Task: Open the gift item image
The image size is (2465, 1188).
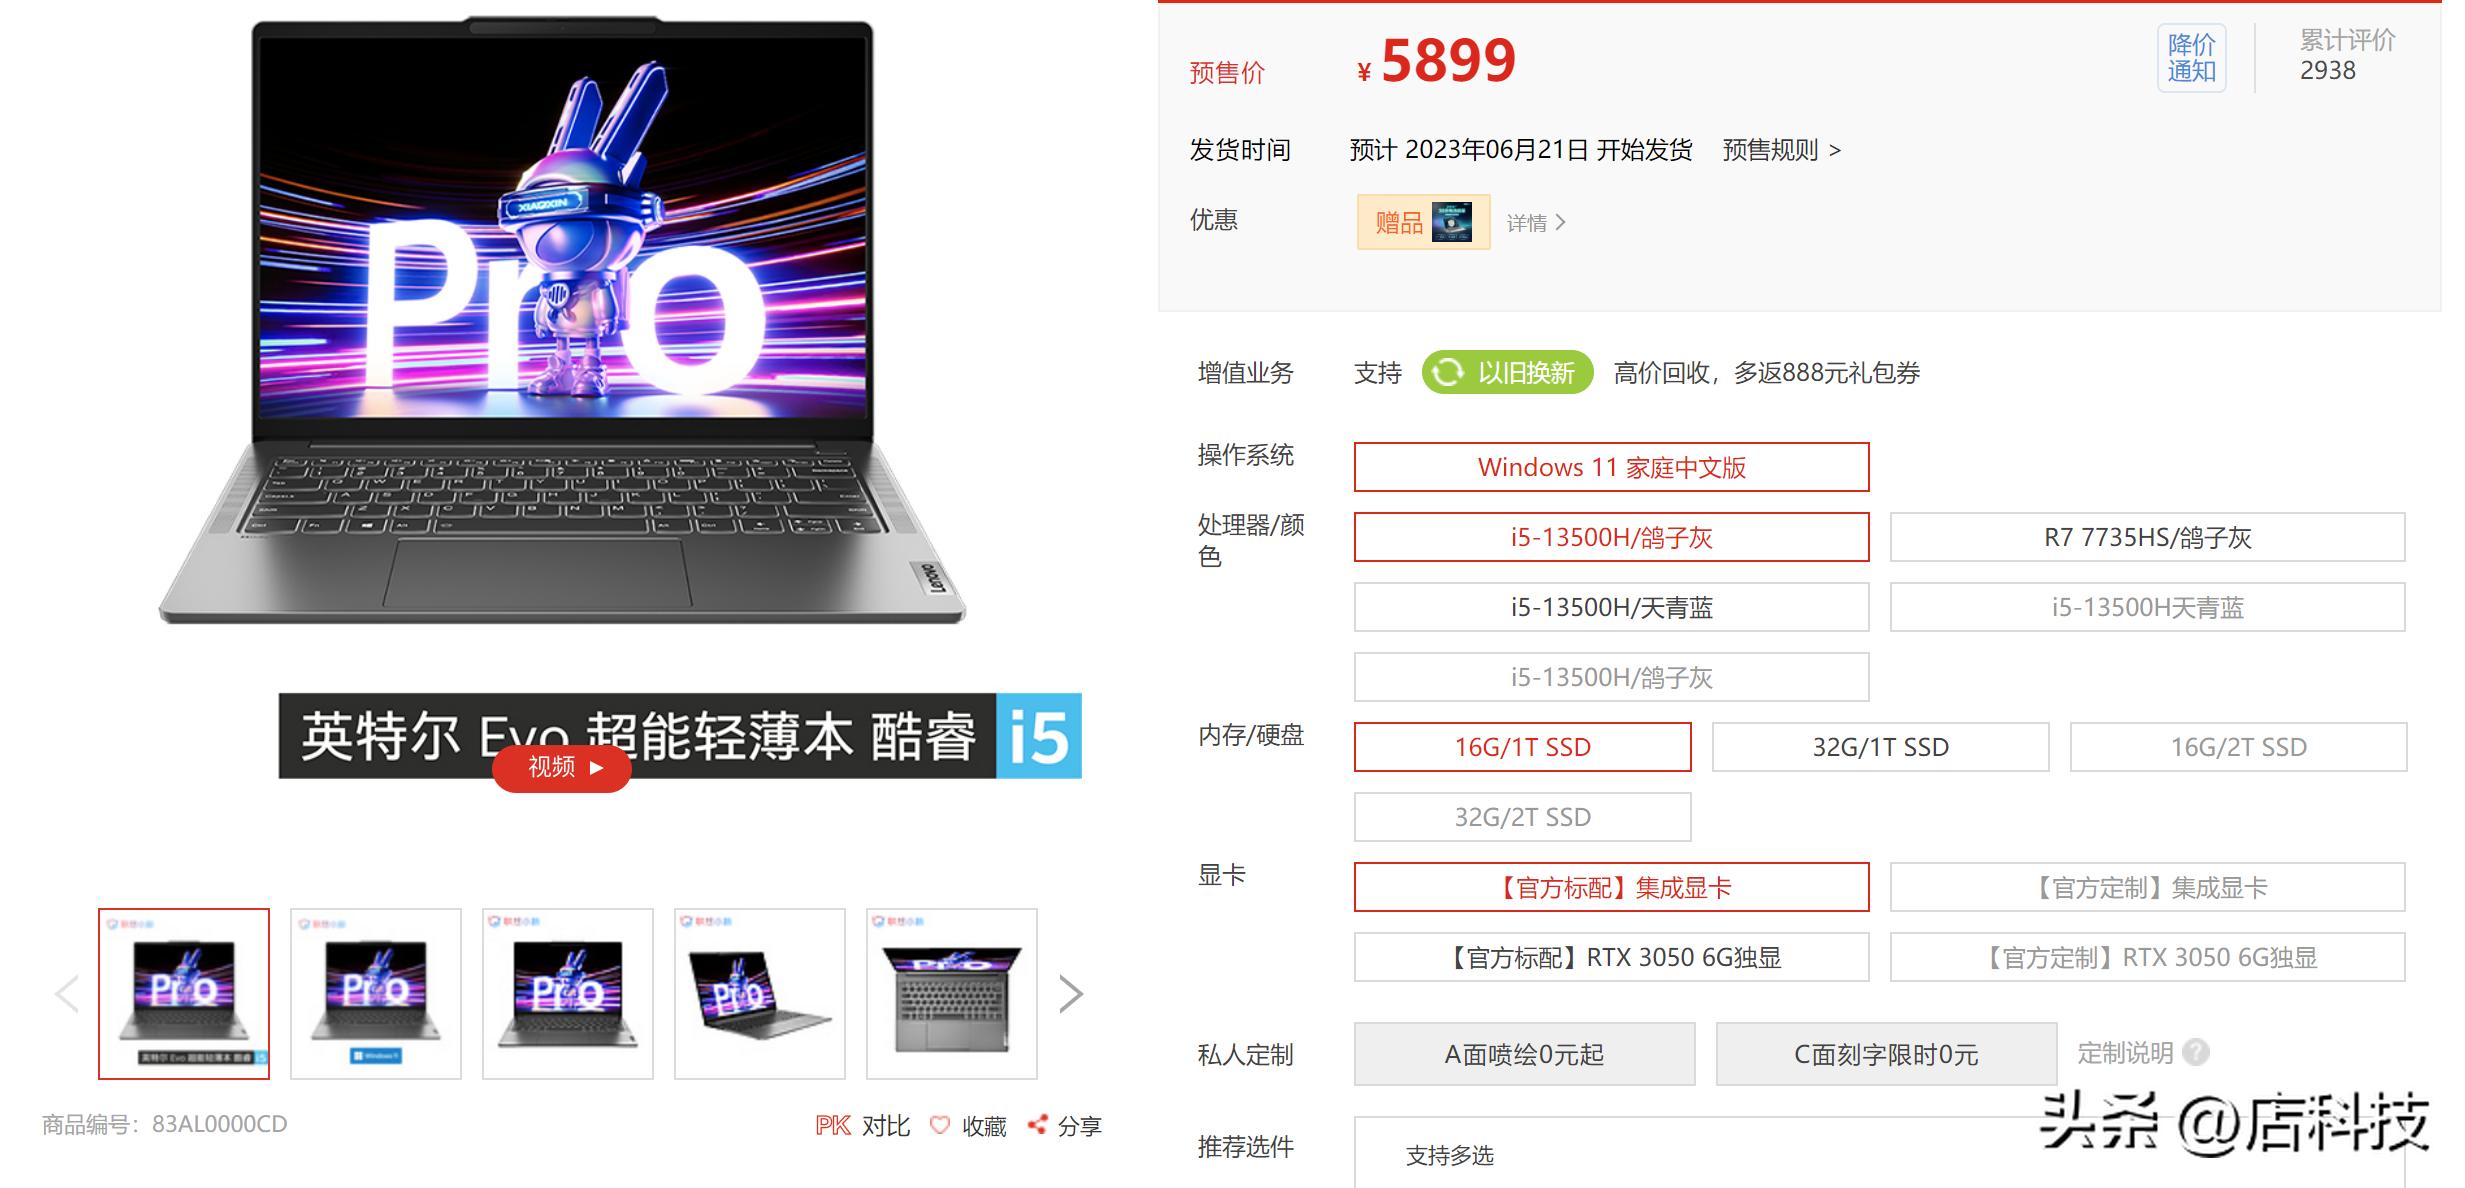Action: [1451, 222]
